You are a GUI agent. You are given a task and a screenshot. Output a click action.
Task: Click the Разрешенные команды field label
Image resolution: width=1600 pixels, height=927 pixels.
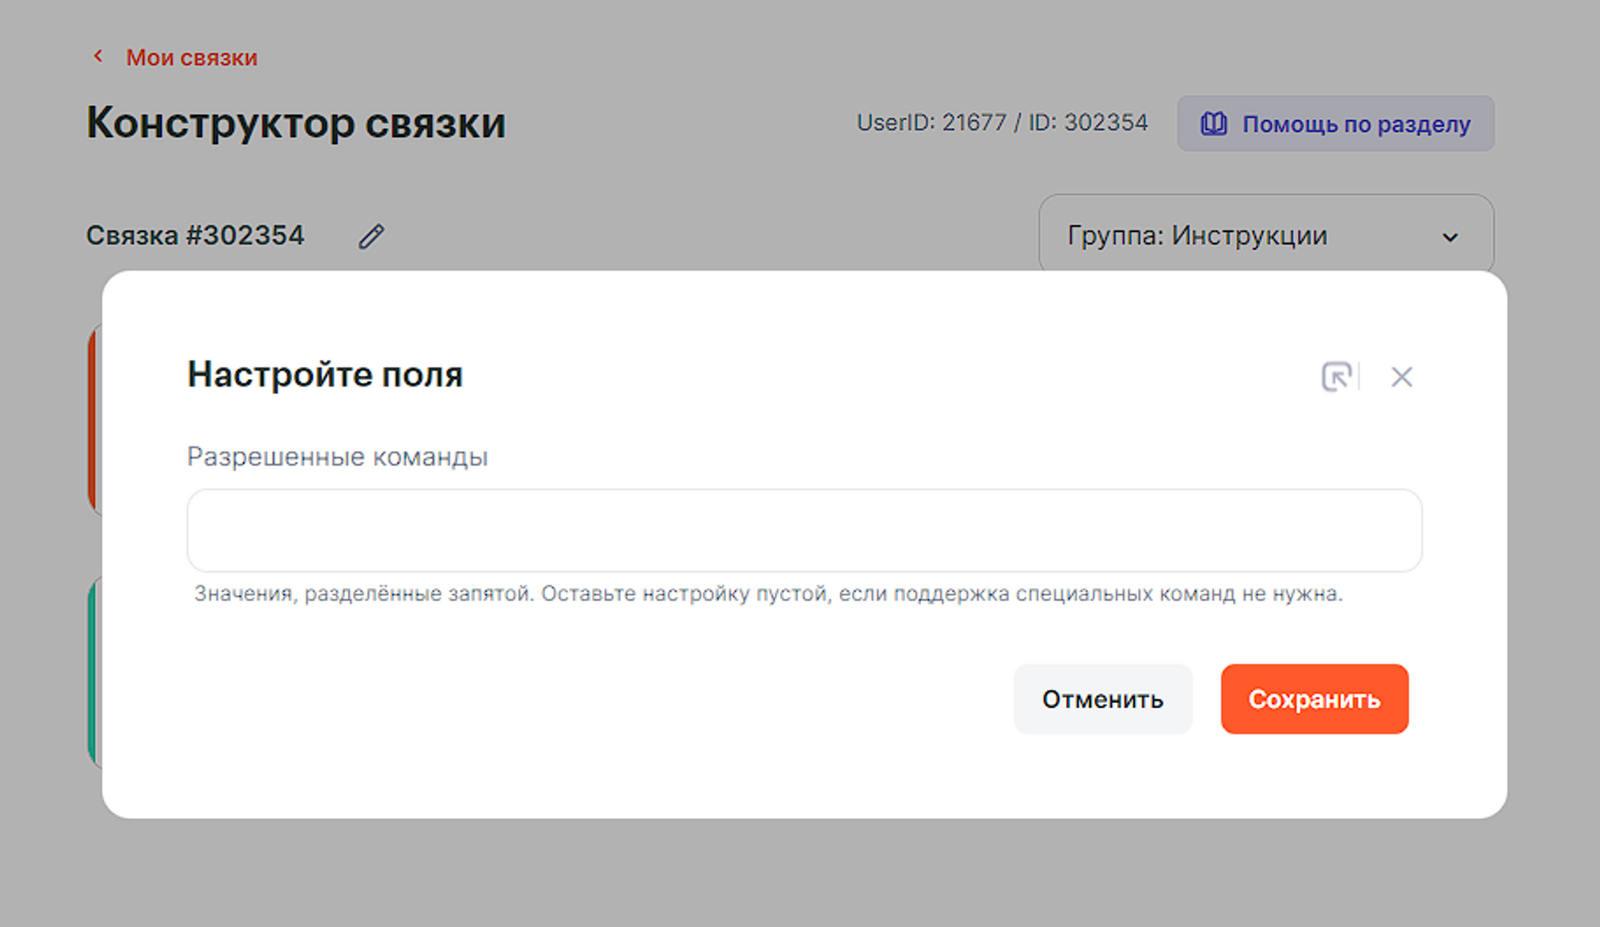pos(337,457)
